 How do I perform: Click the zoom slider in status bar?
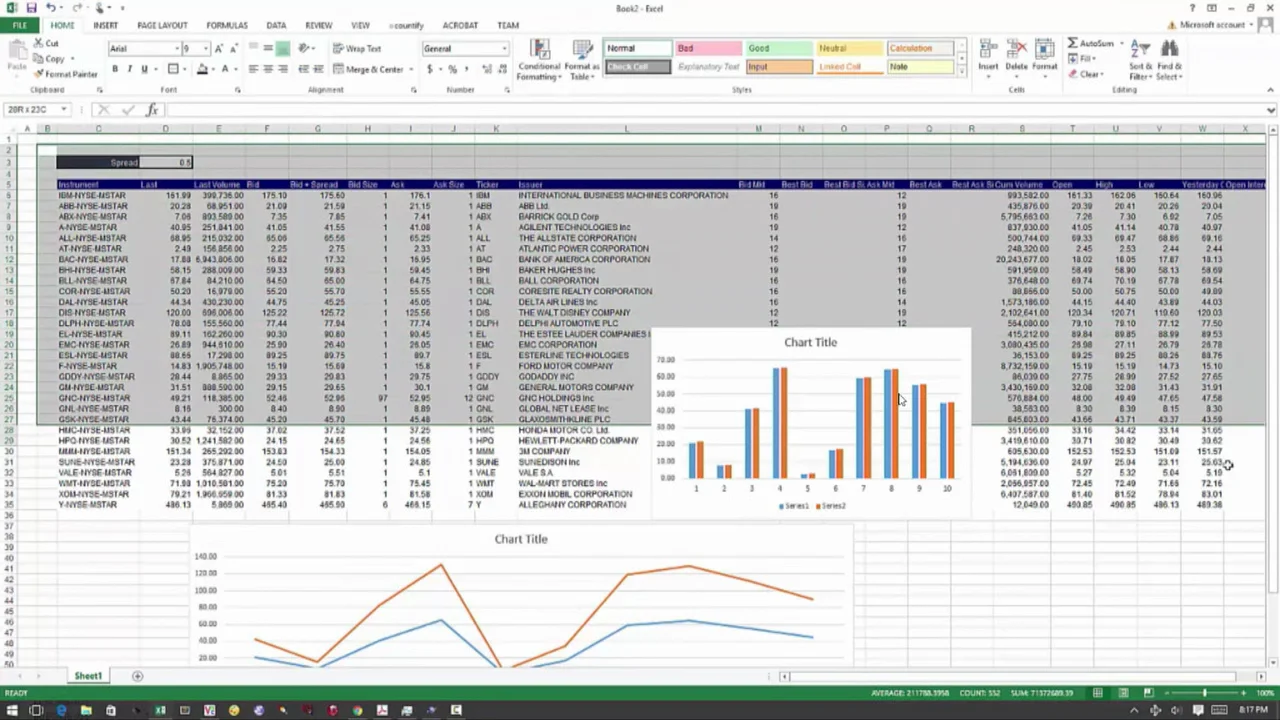1204,693
